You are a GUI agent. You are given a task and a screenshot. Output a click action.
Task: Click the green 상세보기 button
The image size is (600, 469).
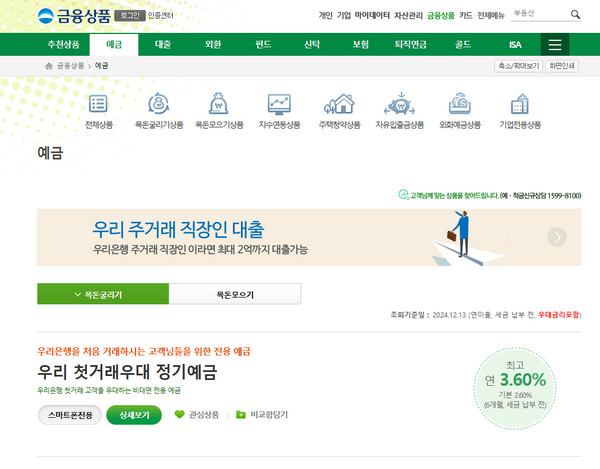point(134,415)
